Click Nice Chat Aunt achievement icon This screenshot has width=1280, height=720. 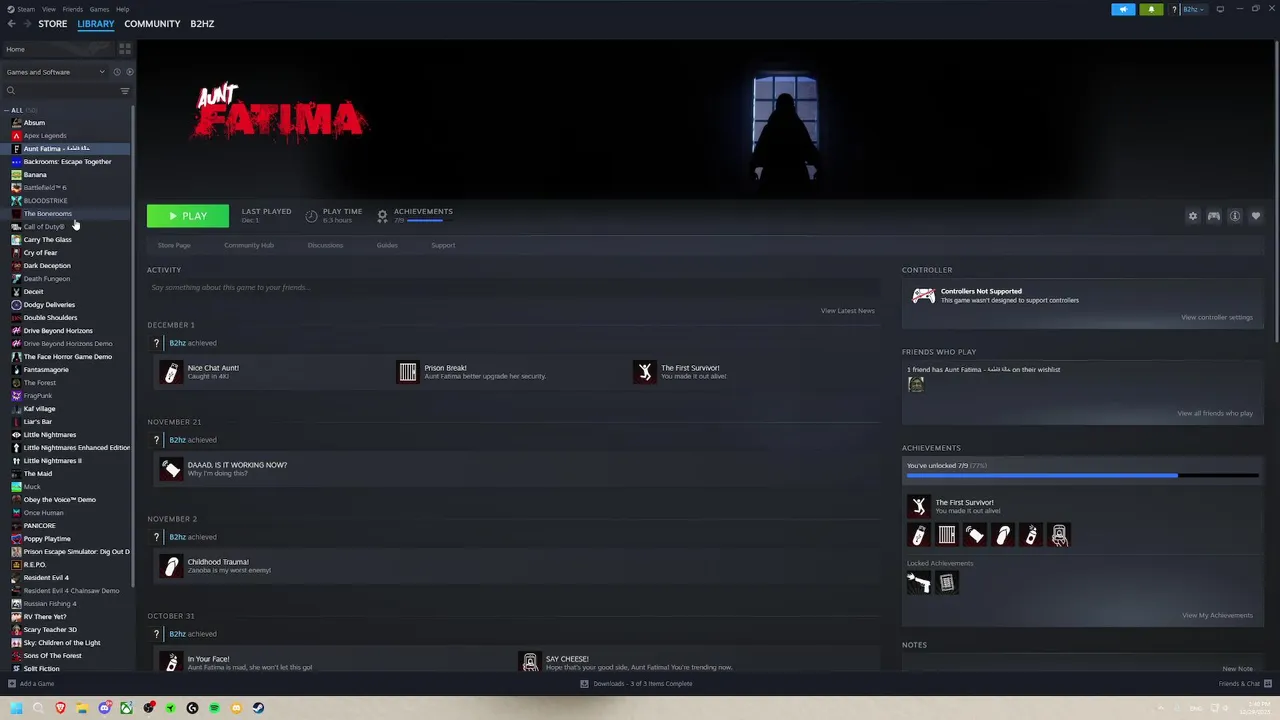click(171, 372)
